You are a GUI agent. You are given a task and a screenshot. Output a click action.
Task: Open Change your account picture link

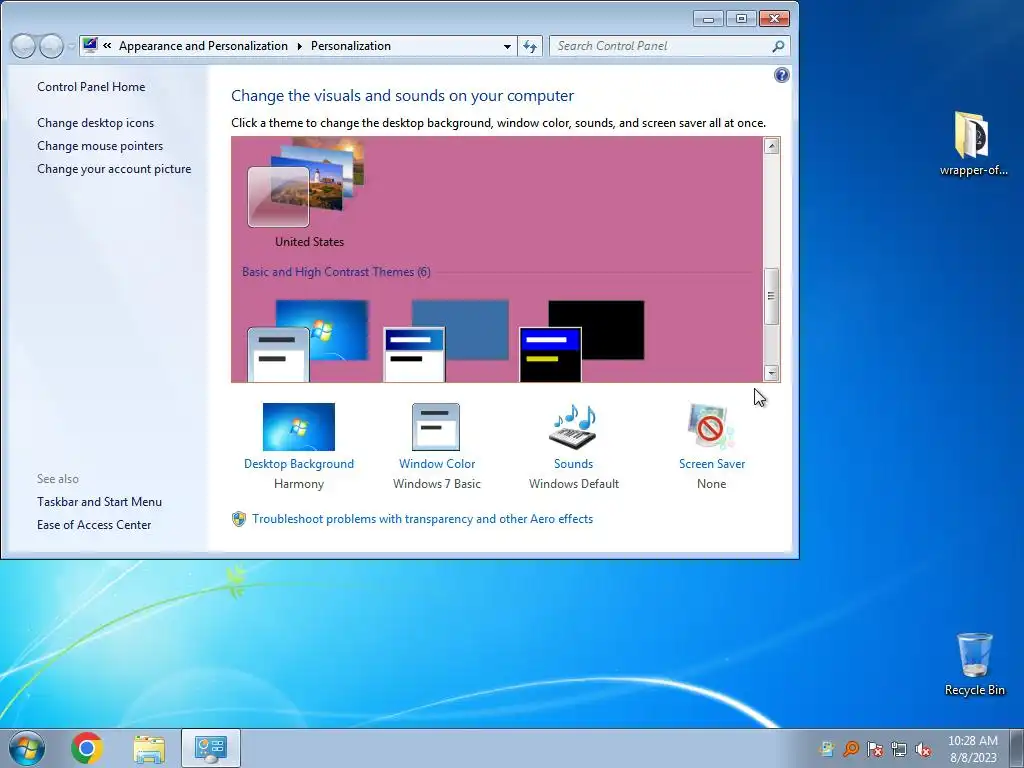pyautogui.click(x=114, y=168)
